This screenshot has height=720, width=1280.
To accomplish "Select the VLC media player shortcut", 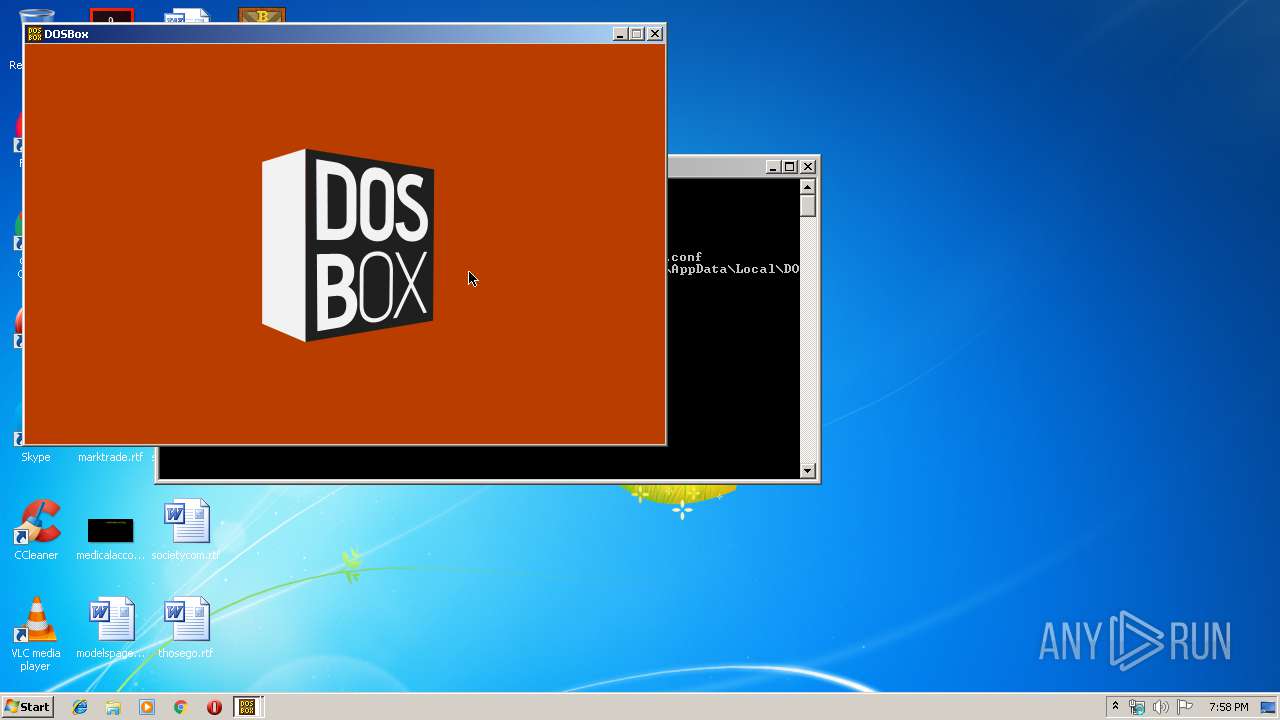I will click(36, 634).
